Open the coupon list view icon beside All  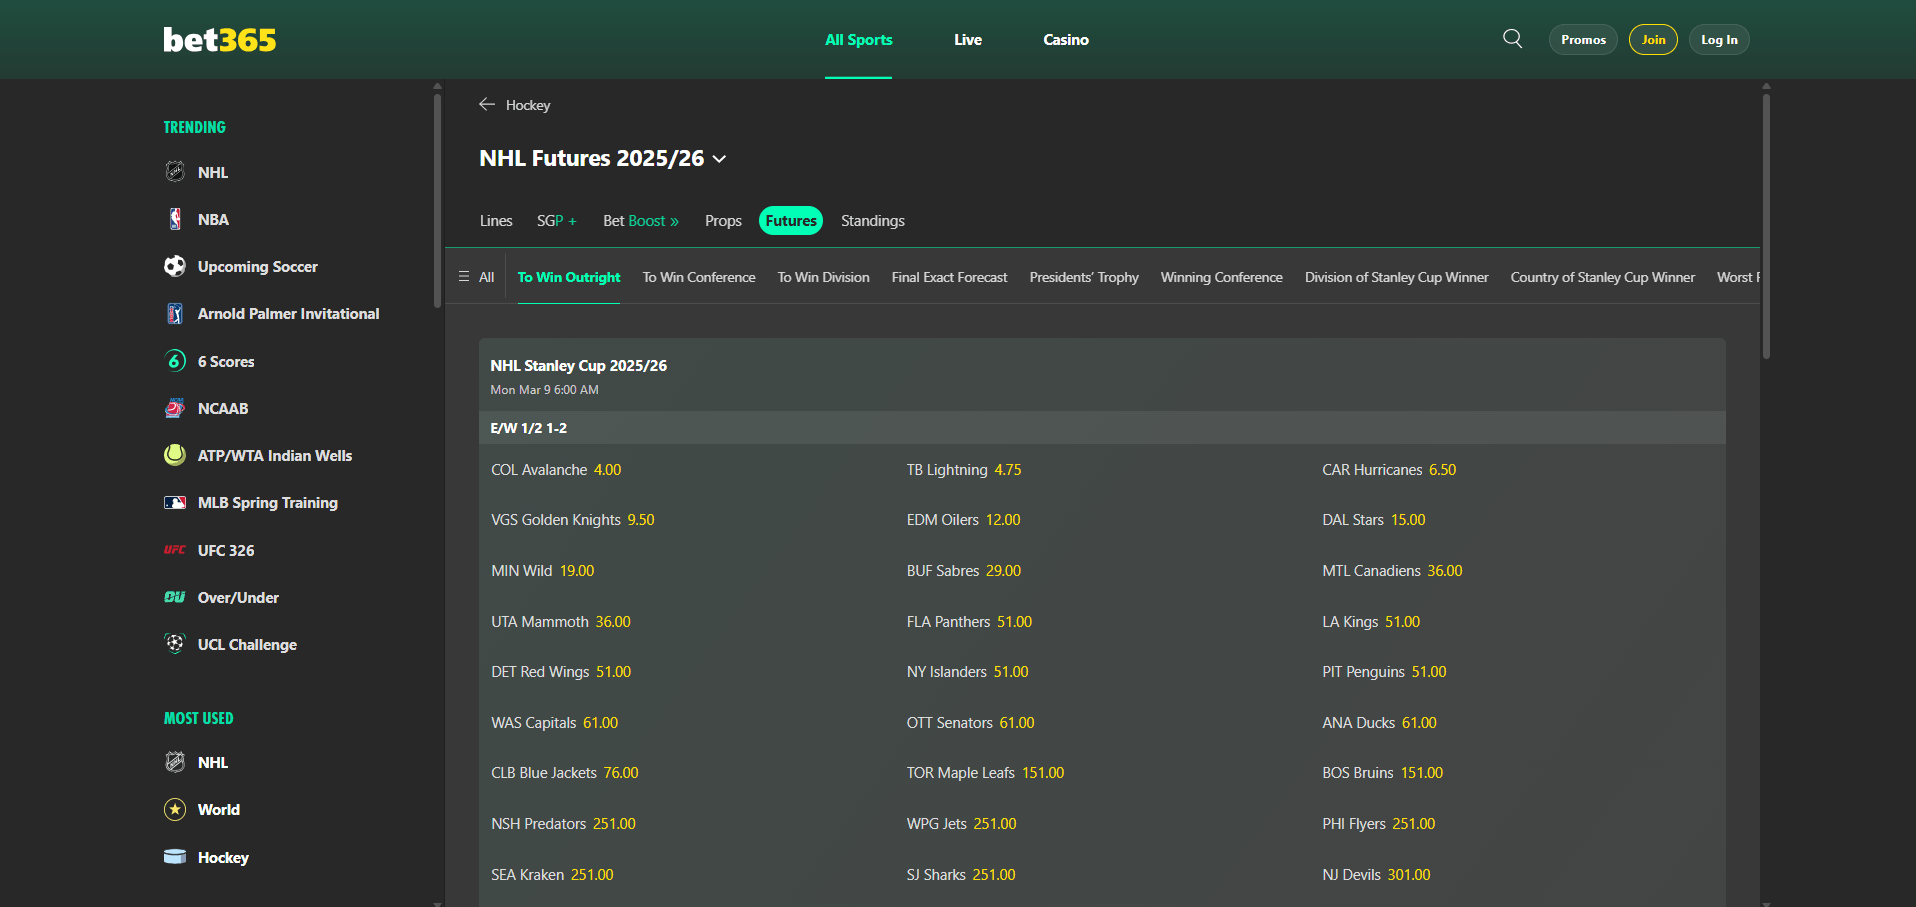(x=462, y=276)
